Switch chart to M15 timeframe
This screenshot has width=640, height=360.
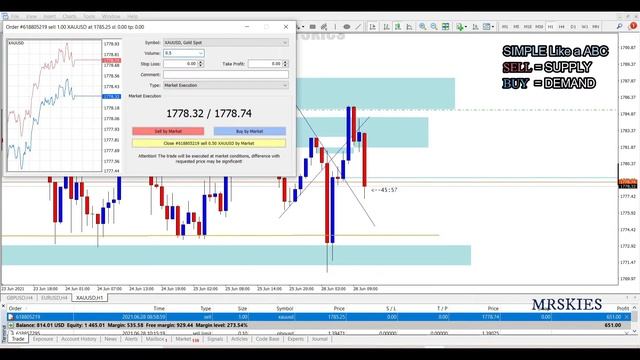tap(527, 27)
